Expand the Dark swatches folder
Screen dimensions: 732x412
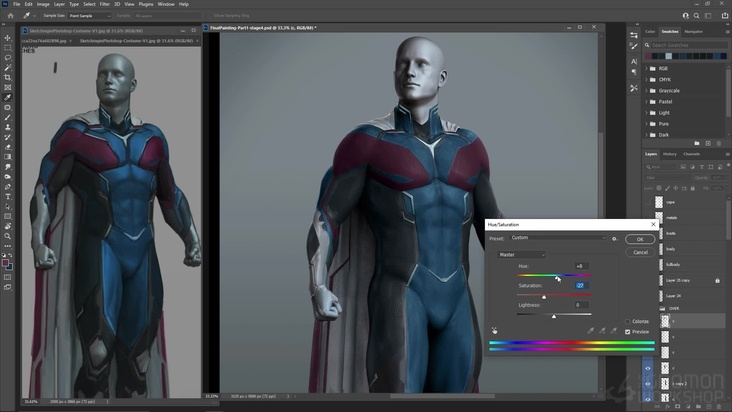click(x=647, y=135)
